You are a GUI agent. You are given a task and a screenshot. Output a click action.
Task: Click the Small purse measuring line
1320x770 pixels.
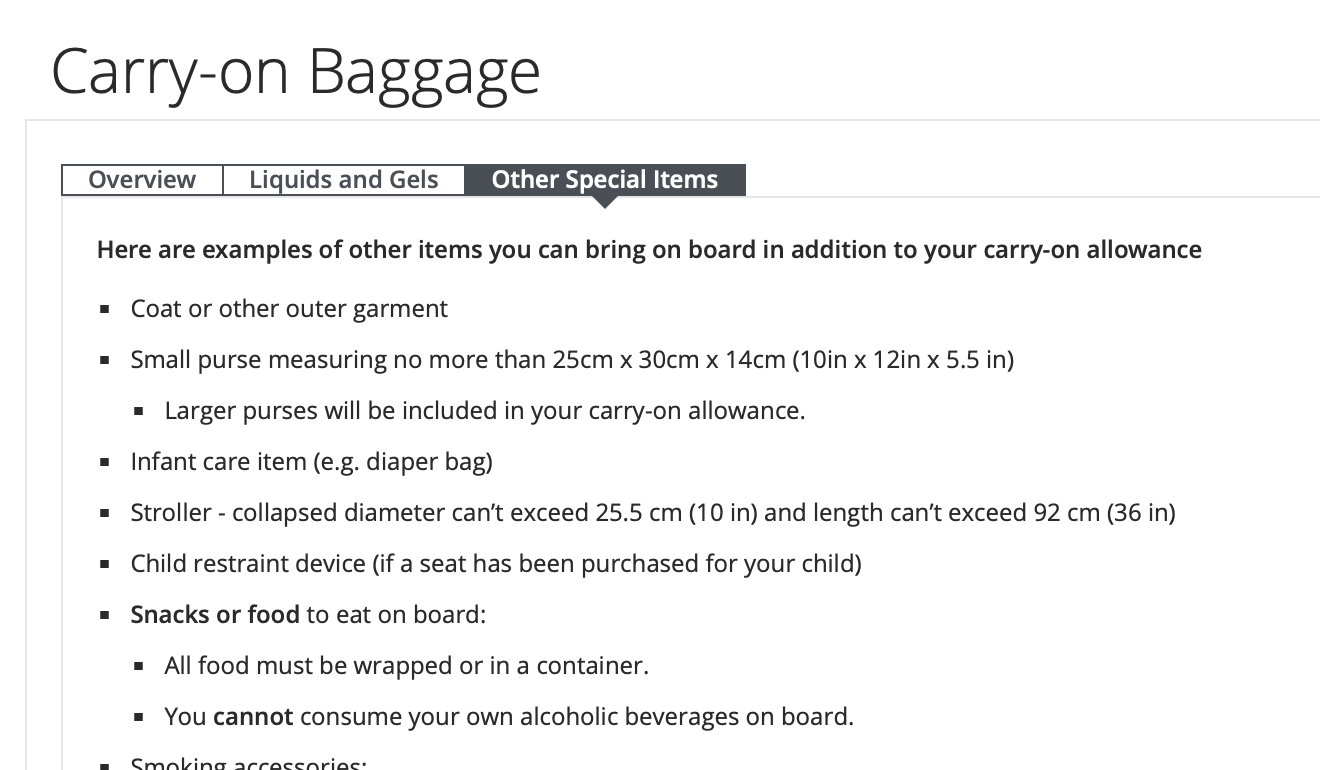[x=572, y=359]
